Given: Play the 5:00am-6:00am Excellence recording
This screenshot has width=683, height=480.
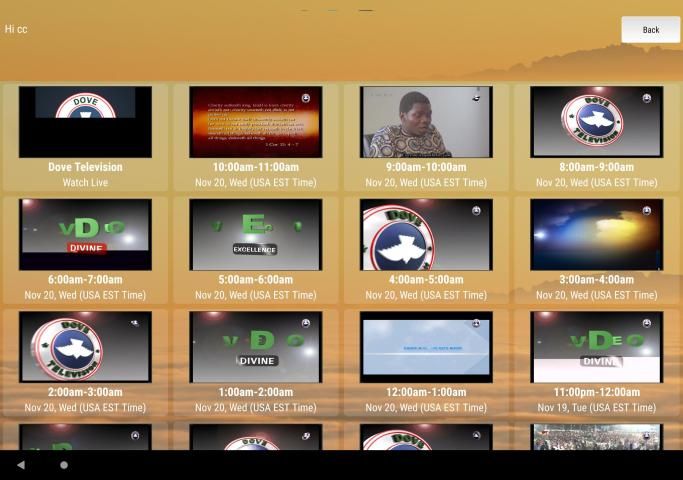Looking at the screenshot, I should click(x=256, y=234).
